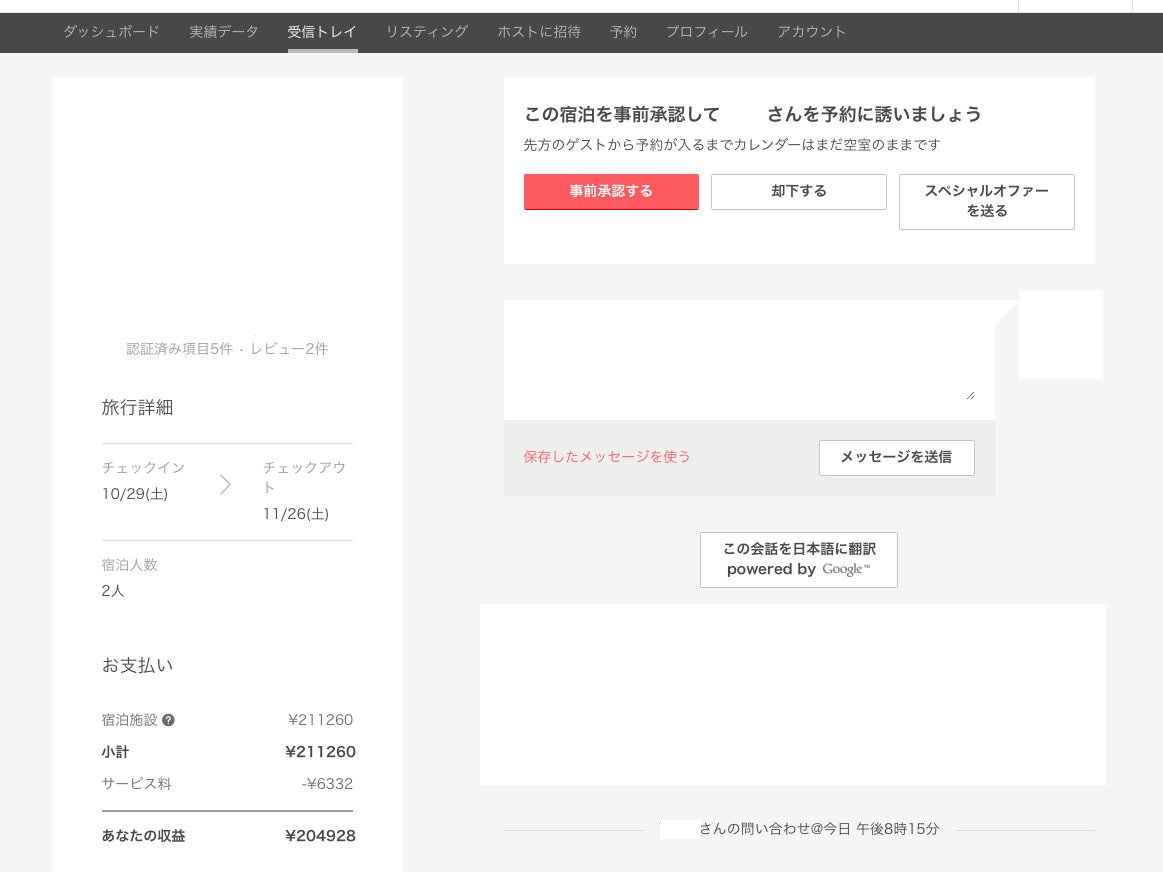This screenshot has height=872, width=1163.
Task: Click the avatar beside the message box
Action: [x=1060, y=335]
